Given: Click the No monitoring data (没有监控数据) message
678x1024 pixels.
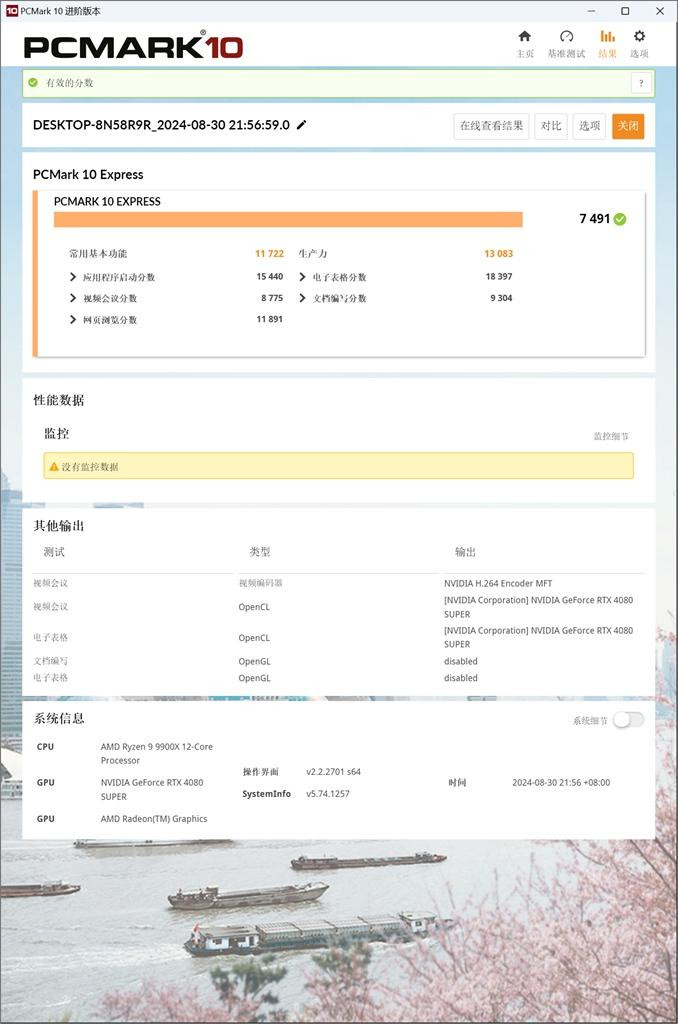Looking at the screenshot, I should 89,466.
